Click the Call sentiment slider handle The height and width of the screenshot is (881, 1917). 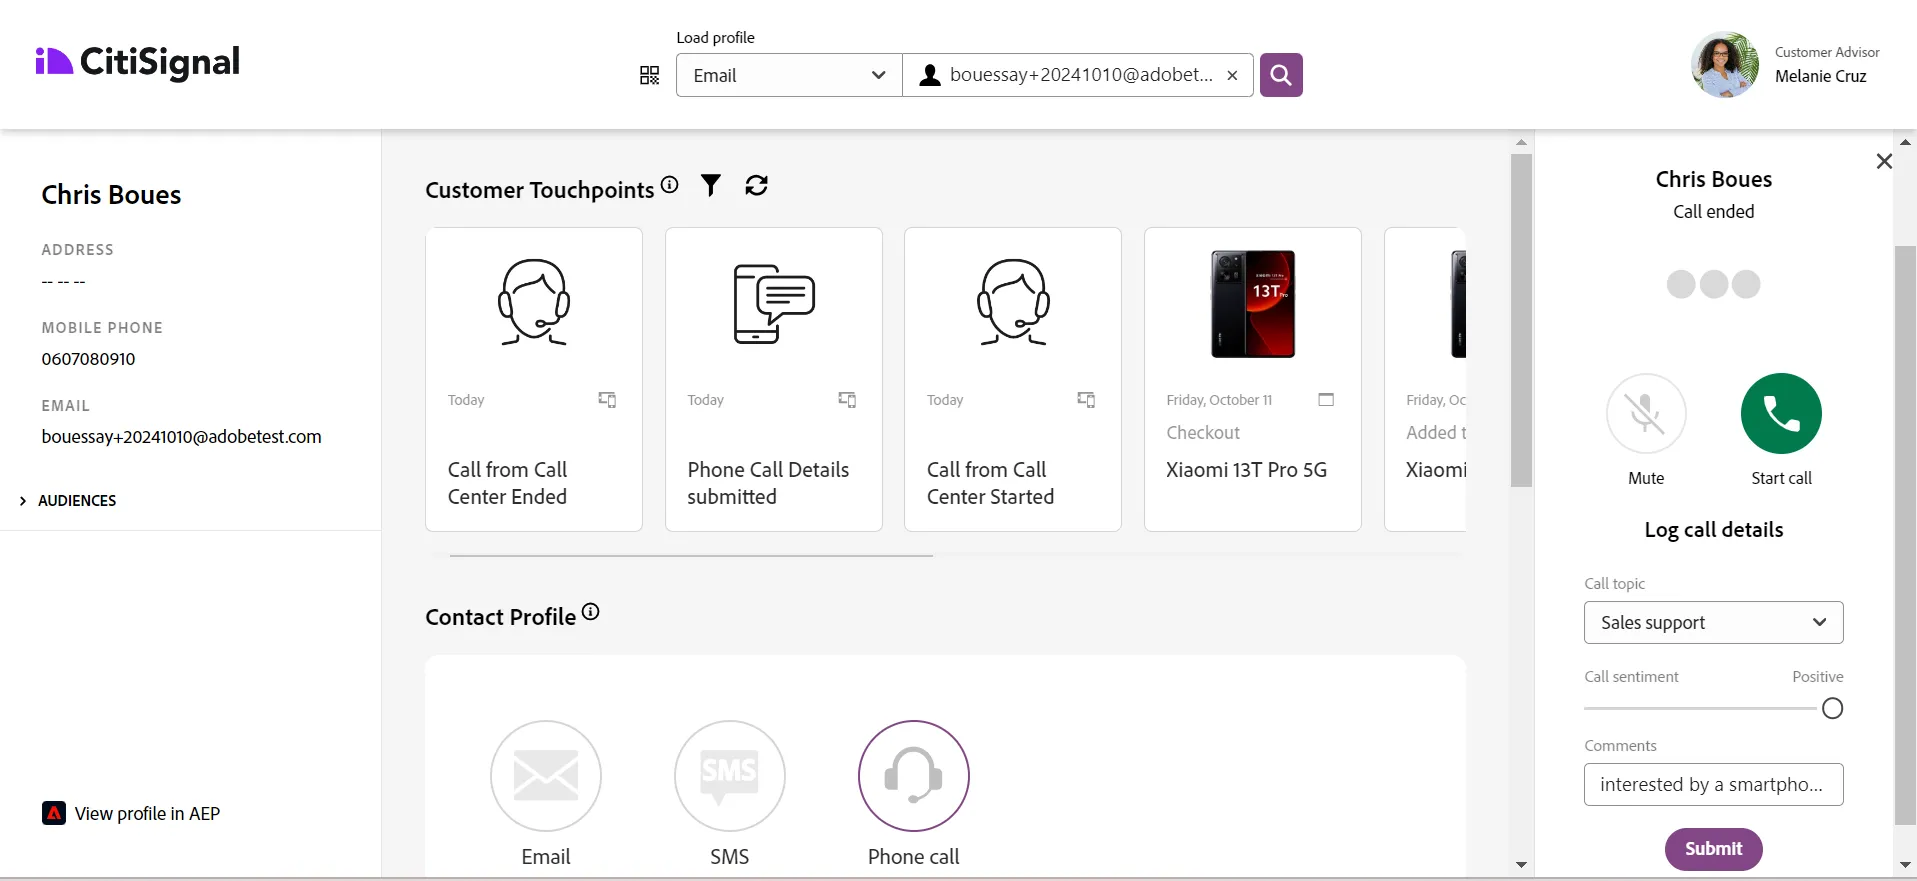pos(1832,709)
